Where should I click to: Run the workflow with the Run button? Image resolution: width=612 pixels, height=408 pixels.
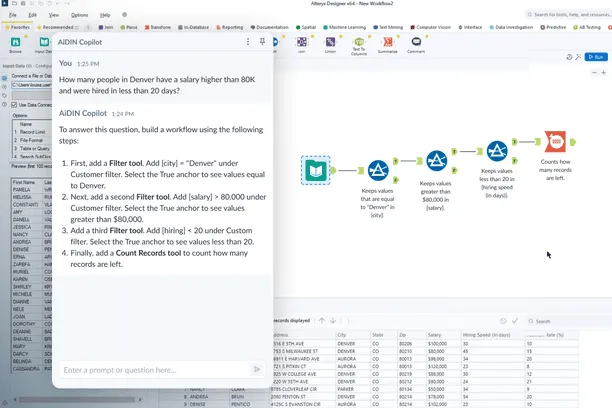click(x=596, y=57)
